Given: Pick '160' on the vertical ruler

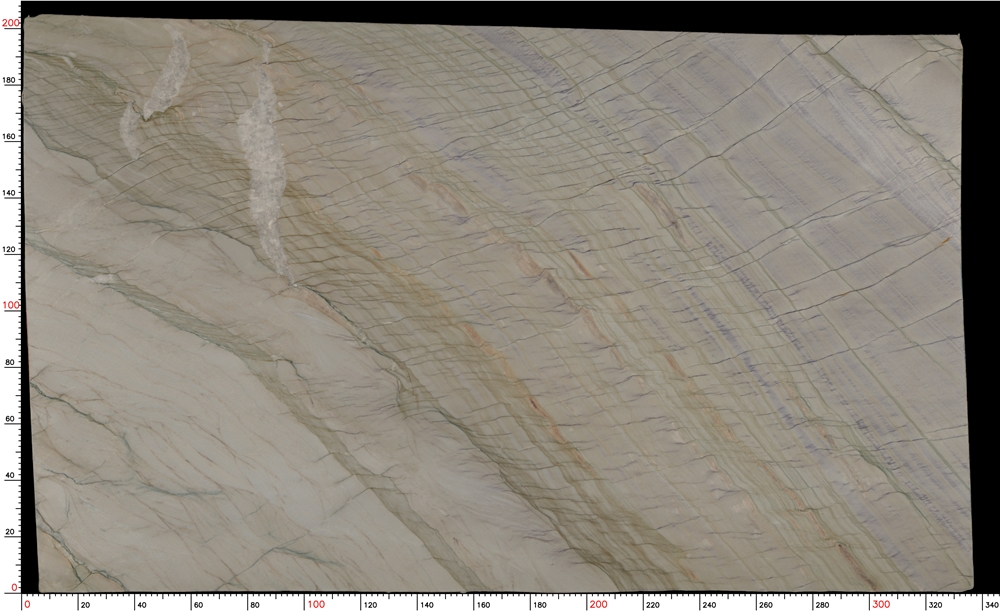Looking at the screenshot, I should tap(11, 136).
